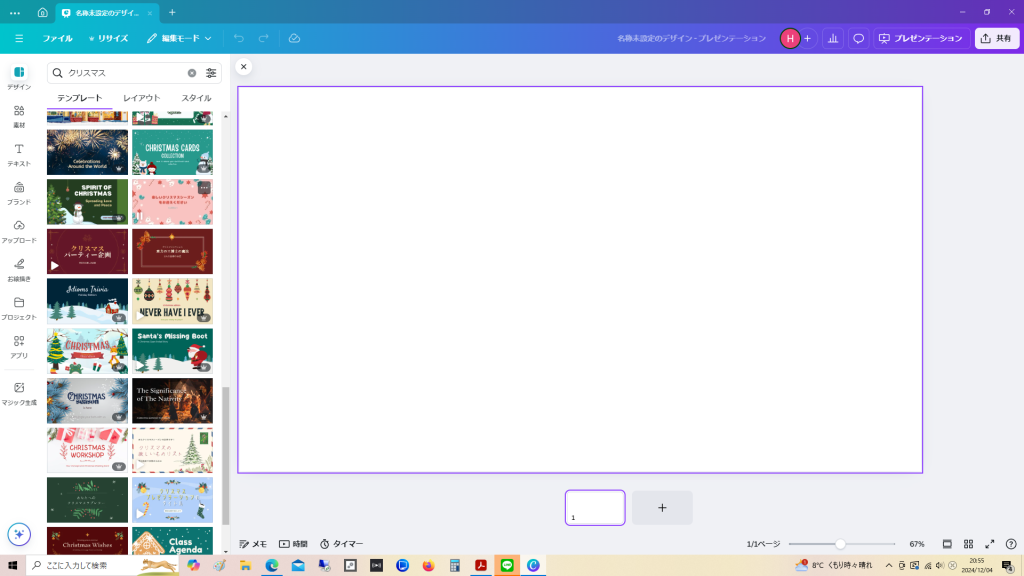Select the お絵描き (Draw) tool
Screen dimensions: 1024x576
(x=19, y=269)
